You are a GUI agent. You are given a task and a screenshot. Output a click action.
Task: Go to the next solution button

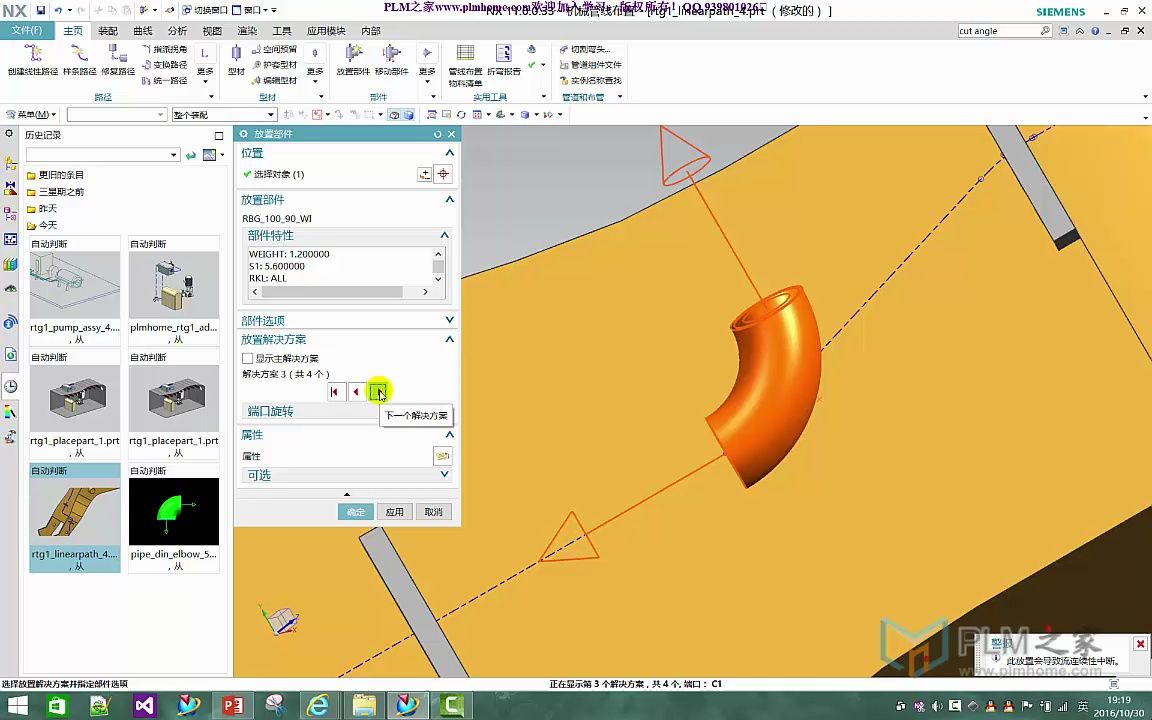378,392
